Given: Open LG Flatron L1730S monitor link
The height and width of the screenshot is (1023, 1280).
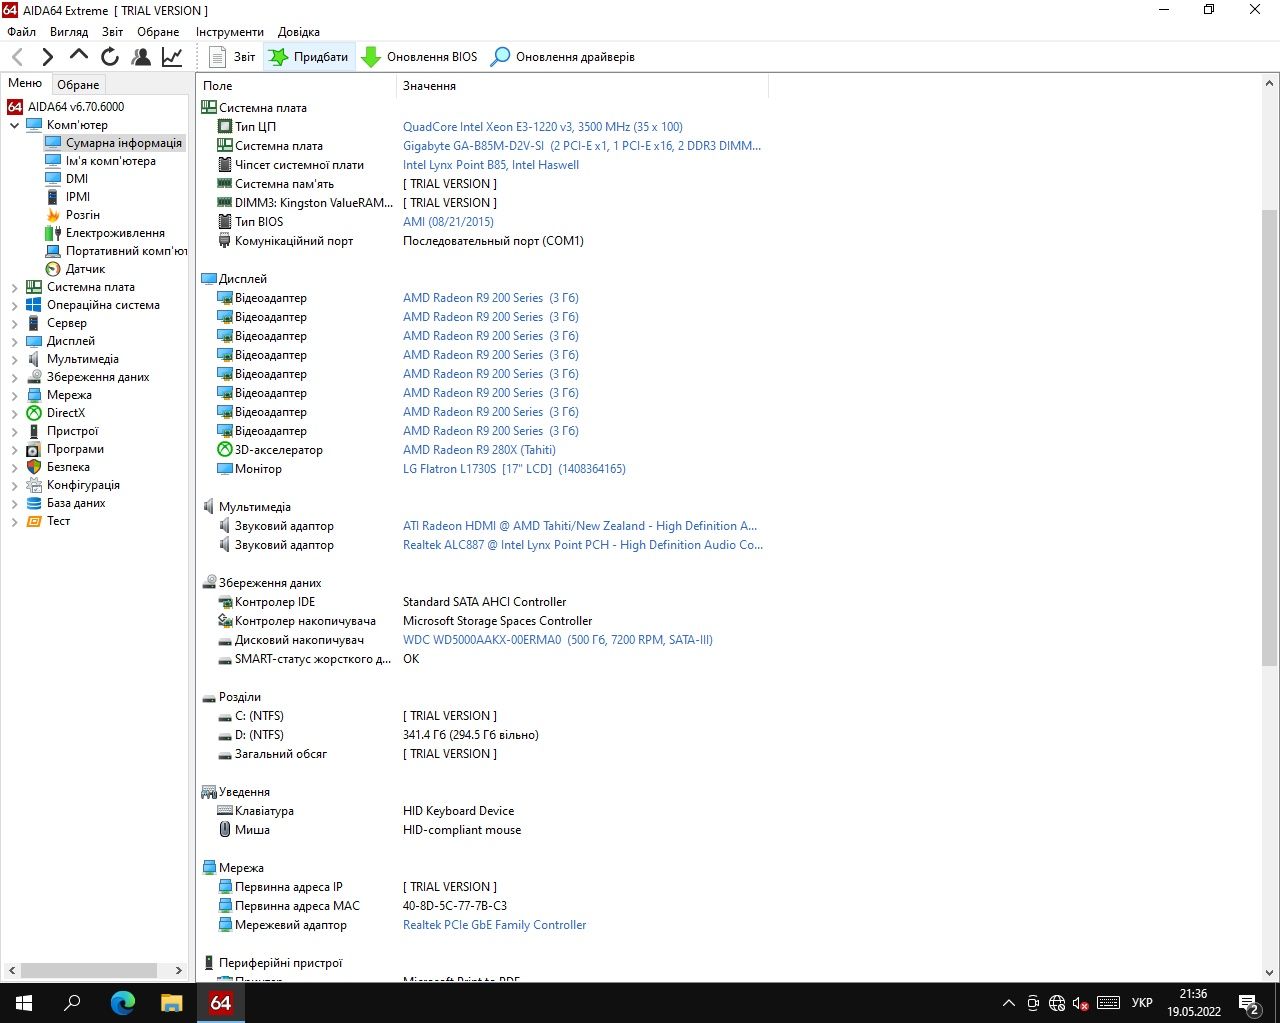Looking at the screenshot, I should 514,469.
